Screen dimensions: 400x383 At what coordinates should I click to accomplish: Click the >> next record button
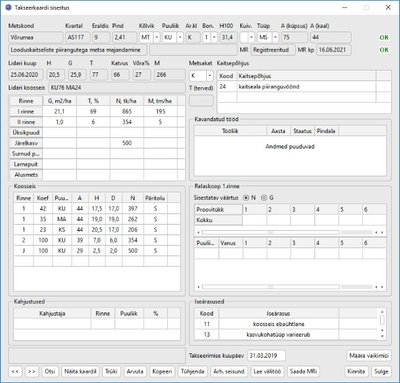[x=31, y=371]
